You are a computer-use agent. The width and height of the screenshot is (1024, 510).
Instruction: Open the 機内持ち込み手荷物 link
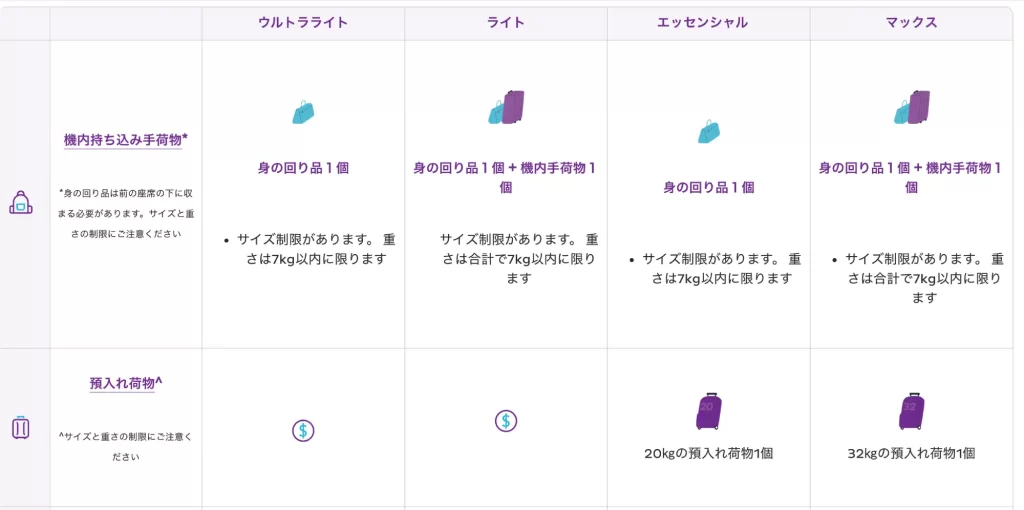125,140
